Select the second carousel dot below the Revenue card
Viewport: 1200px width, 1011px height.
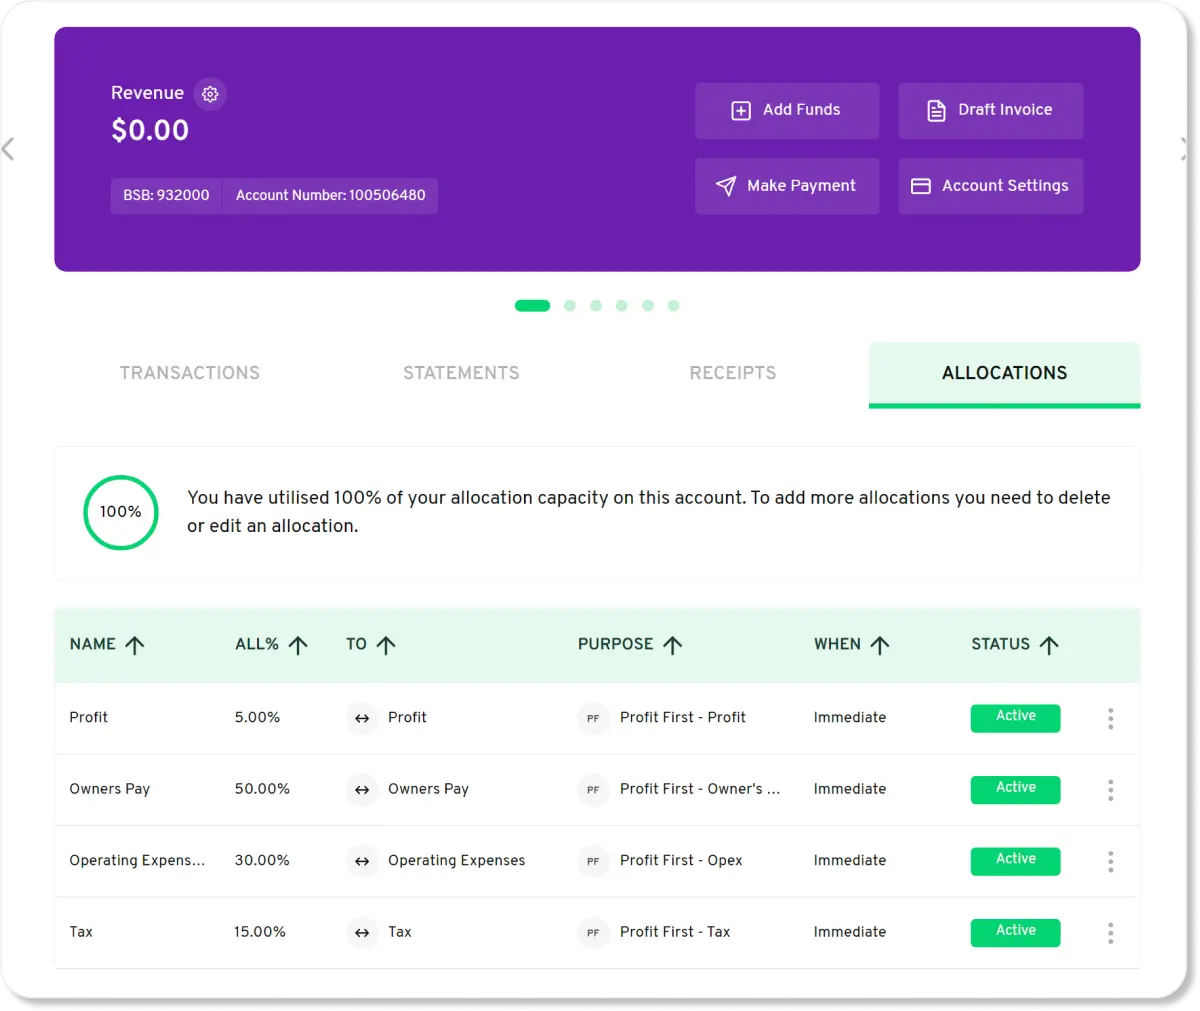(570, 306)
